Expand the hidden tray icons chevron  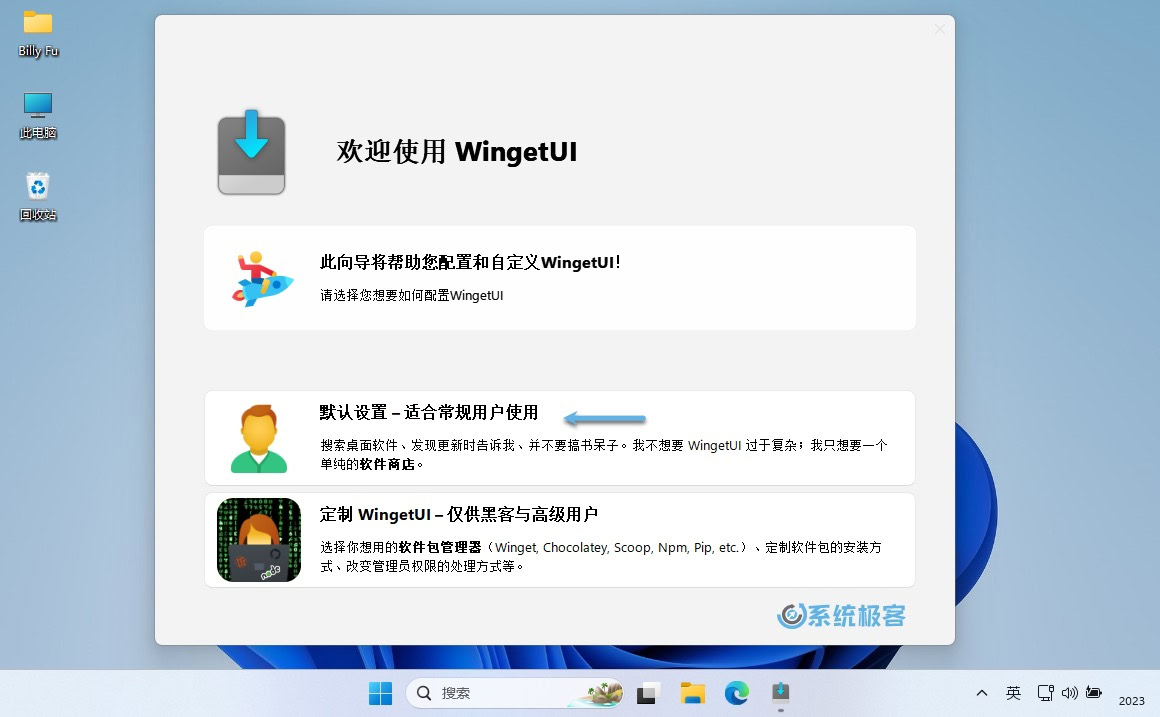coord(981,692)
